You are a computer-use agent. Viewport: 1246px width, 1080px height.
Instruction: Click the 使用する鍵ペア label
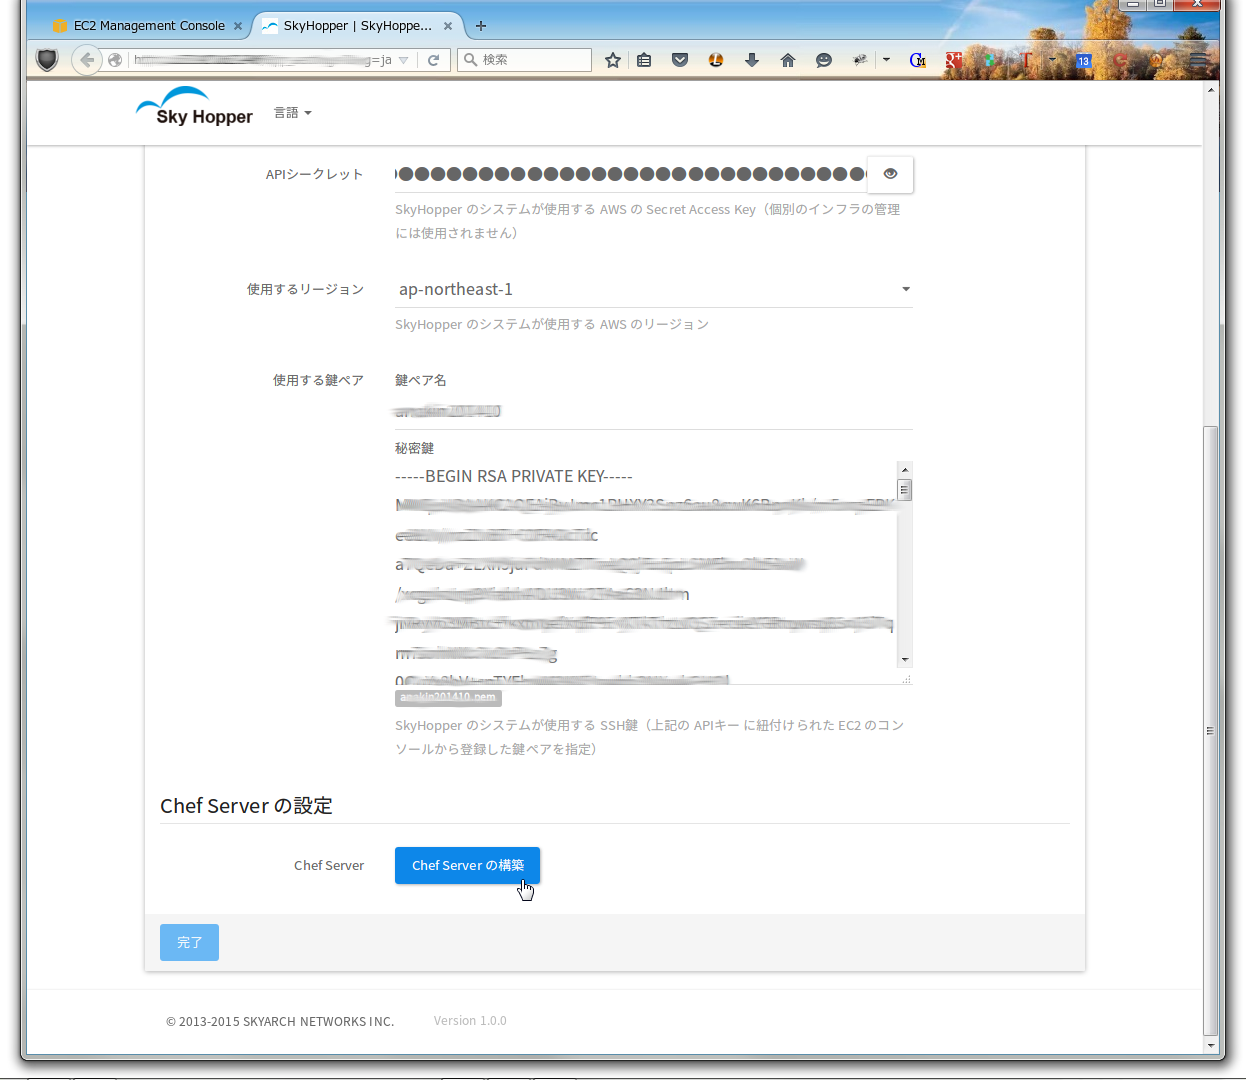click(318, 380)
